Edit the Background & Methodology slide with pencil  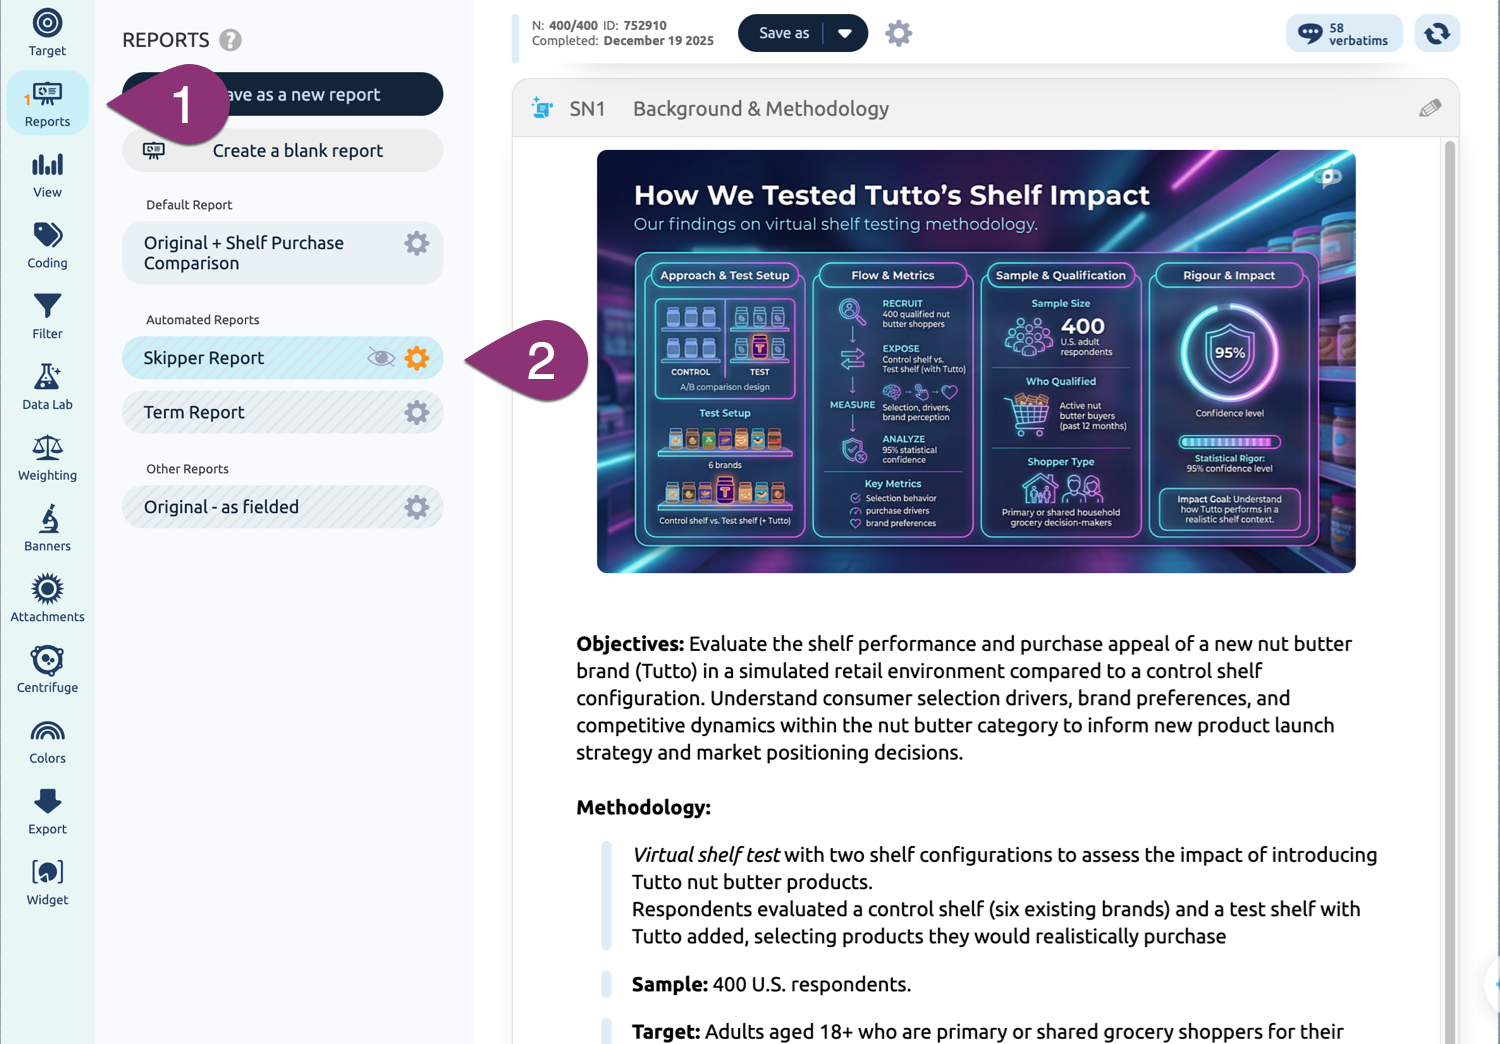point(1430,108)
